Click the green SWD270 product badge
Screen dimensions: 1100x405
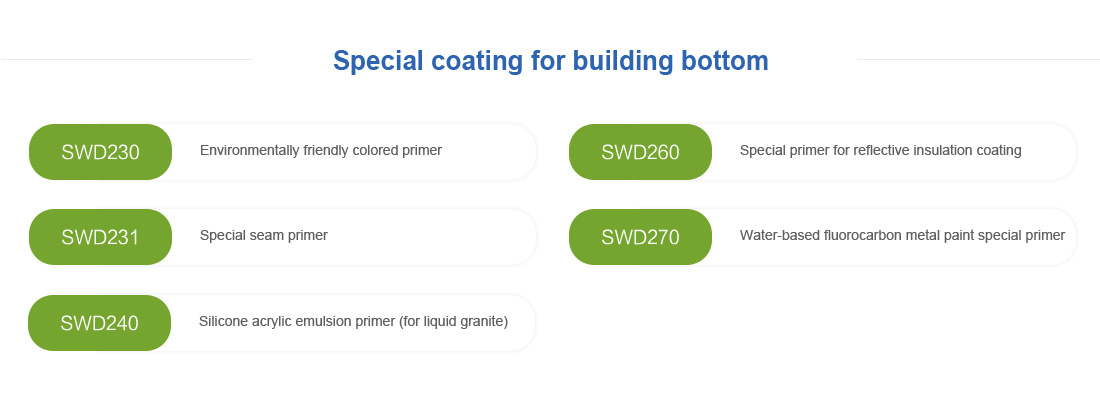coord(640,237)
